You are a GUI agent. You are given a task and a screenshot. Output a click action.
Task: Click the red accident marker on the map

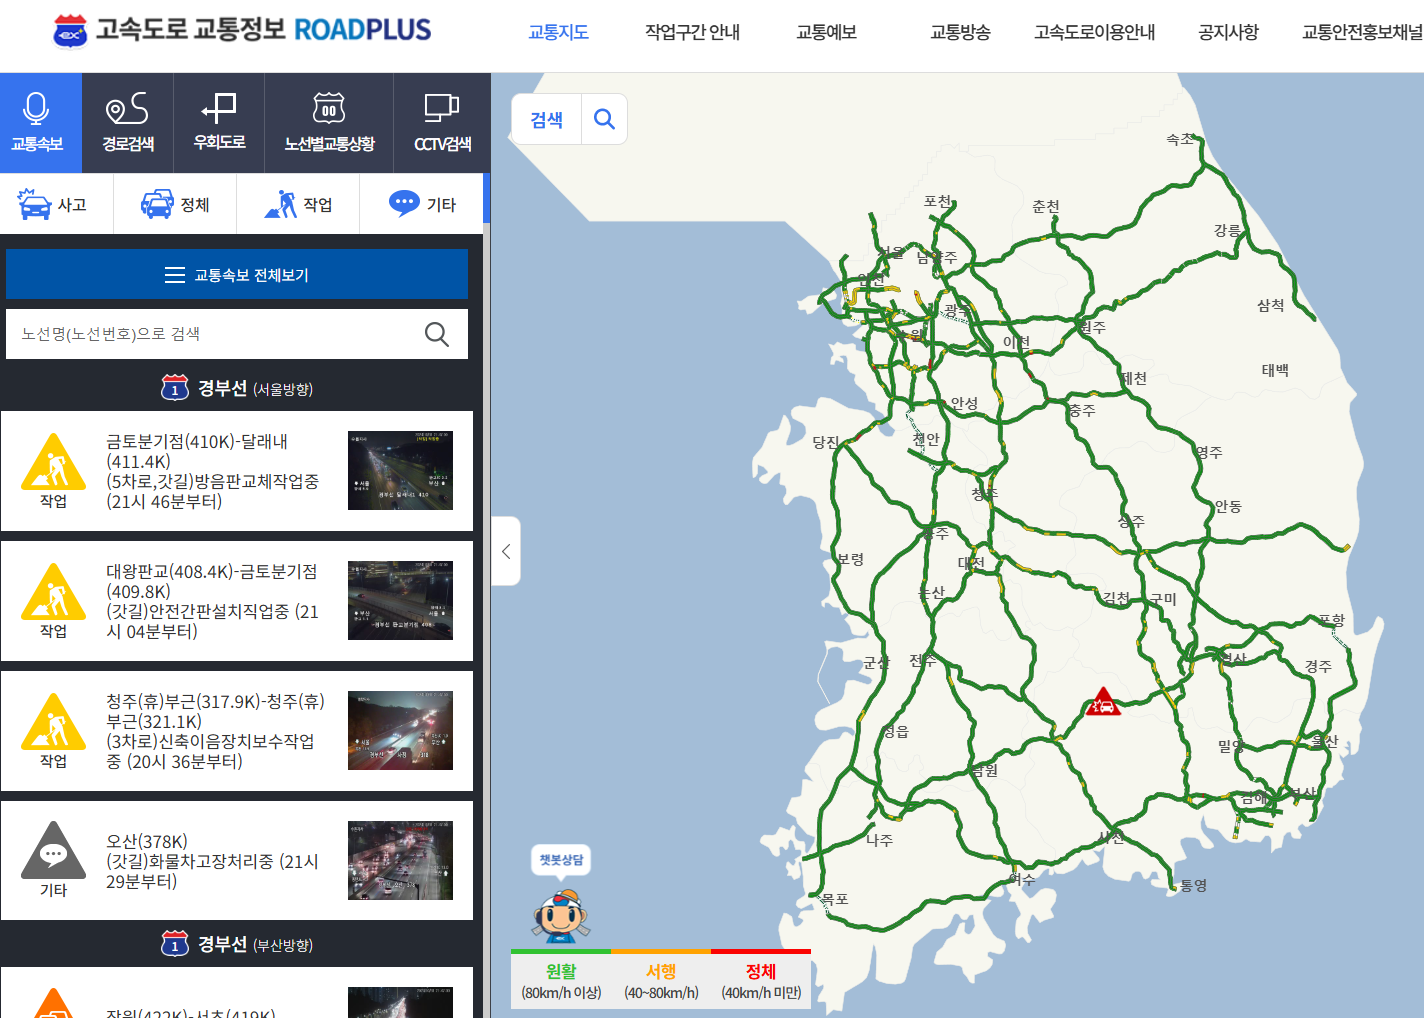(1103, 703)
